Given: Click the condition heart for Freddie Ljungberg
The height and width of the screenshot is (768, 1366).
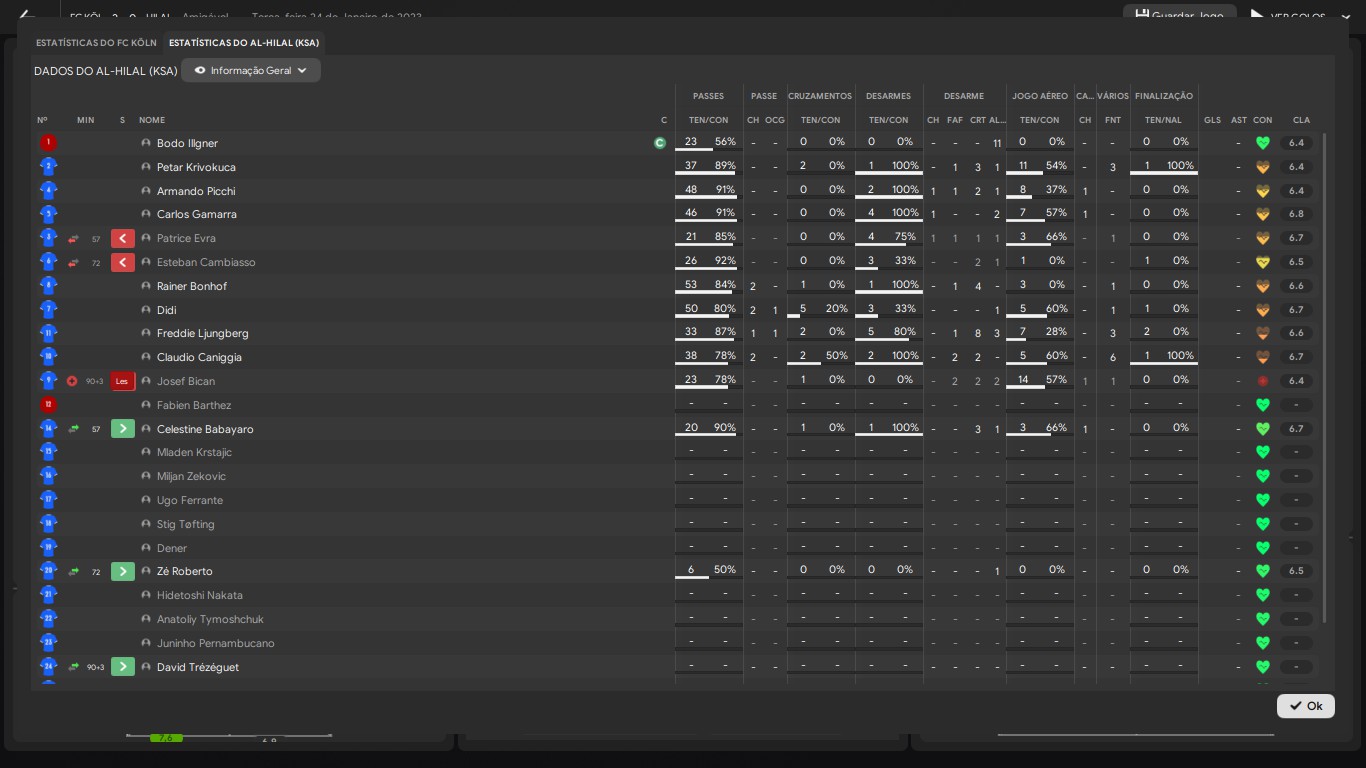Looking at the screenshot, I should [1263, 333].
